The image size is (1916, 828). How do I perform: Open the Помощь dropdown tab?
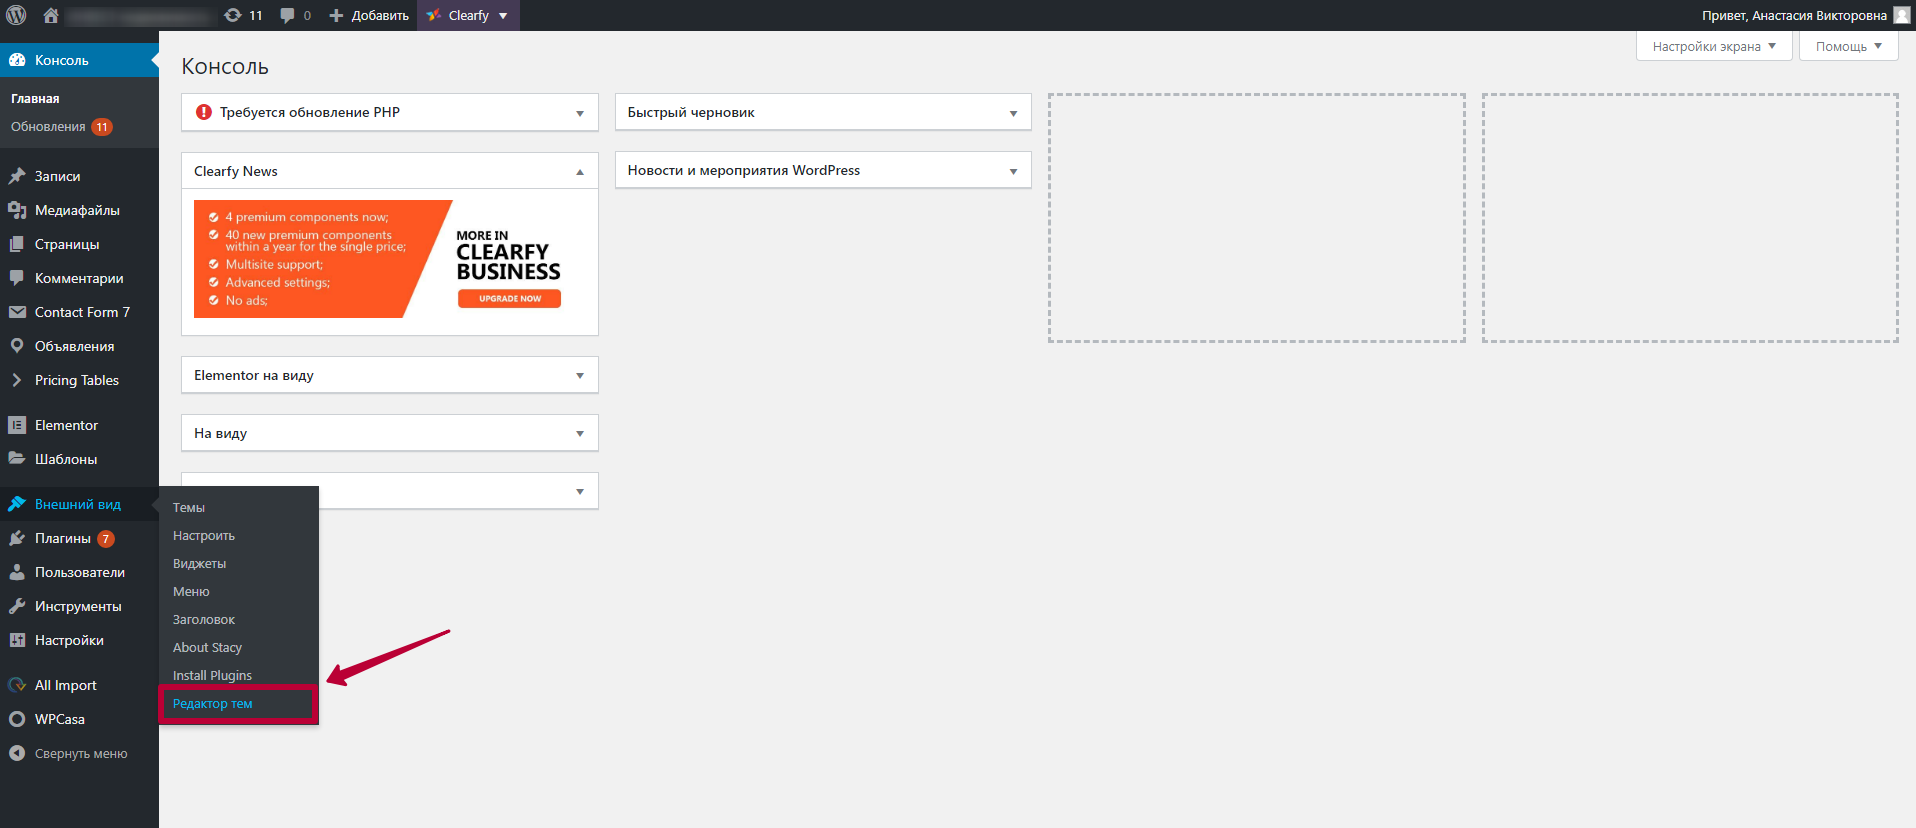pos(1849,46)
